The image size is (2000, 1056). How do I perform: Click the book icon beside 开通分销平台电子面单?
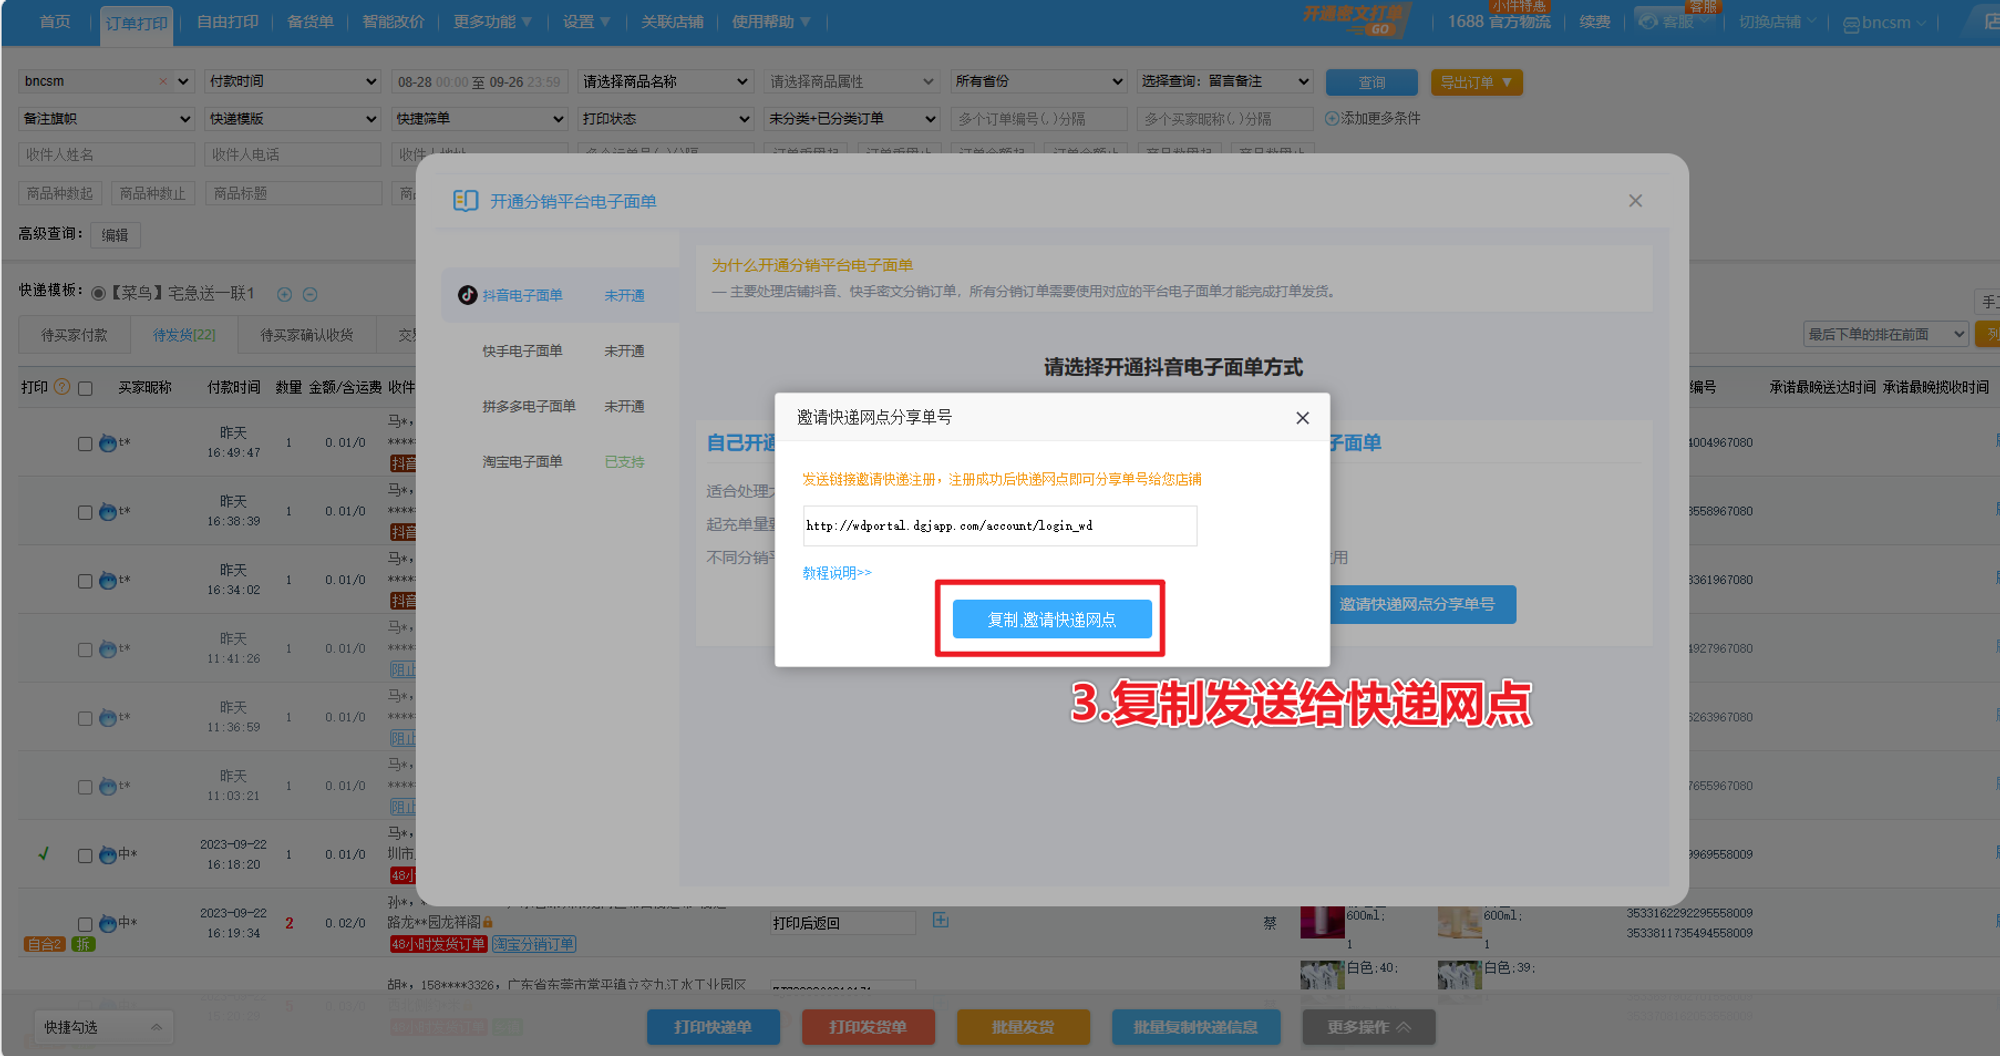click(x=466, y=201)
